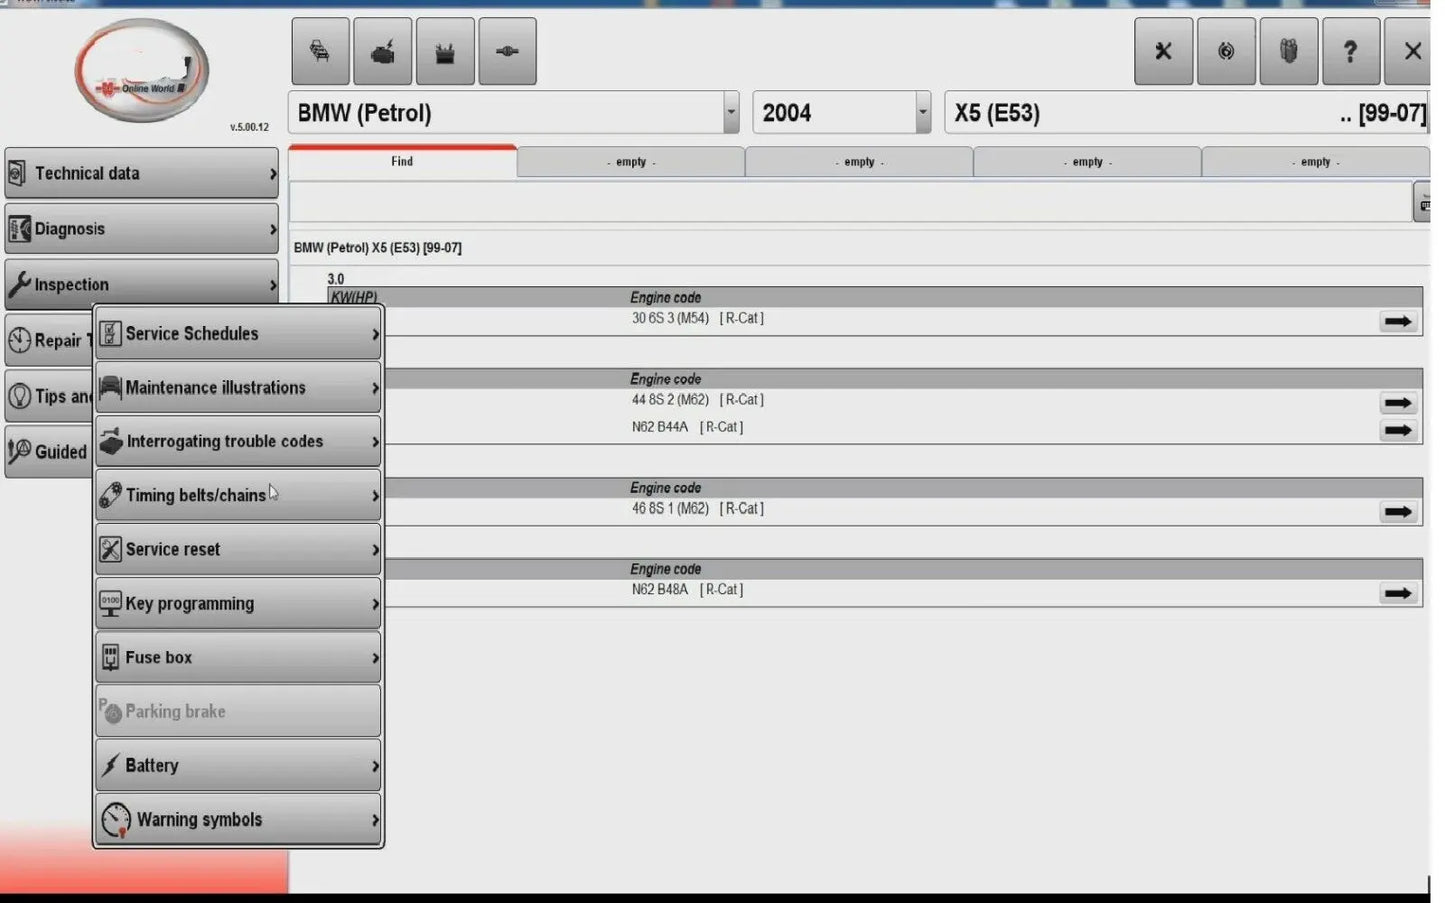
Task: Open the BMW (Petrol) make dropdown
Action: 731,113
